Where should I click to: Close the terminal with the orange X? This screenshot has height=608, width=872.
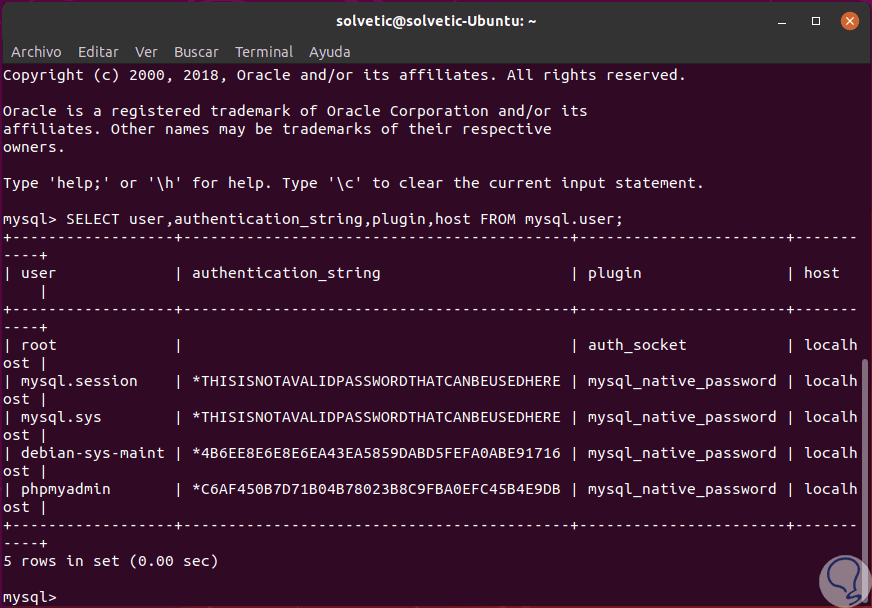click(849, 20)
